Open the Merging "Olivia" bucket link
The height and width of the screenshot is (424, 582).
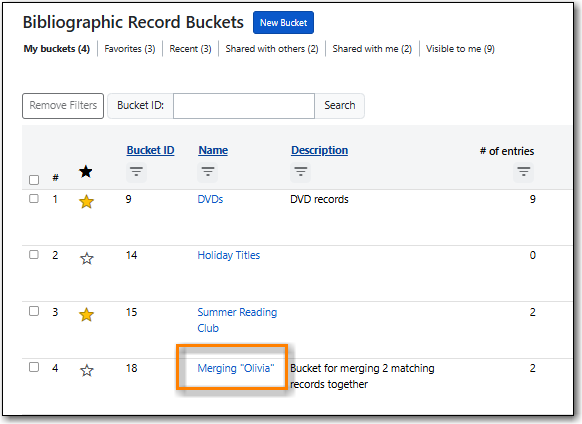[236, 368]
